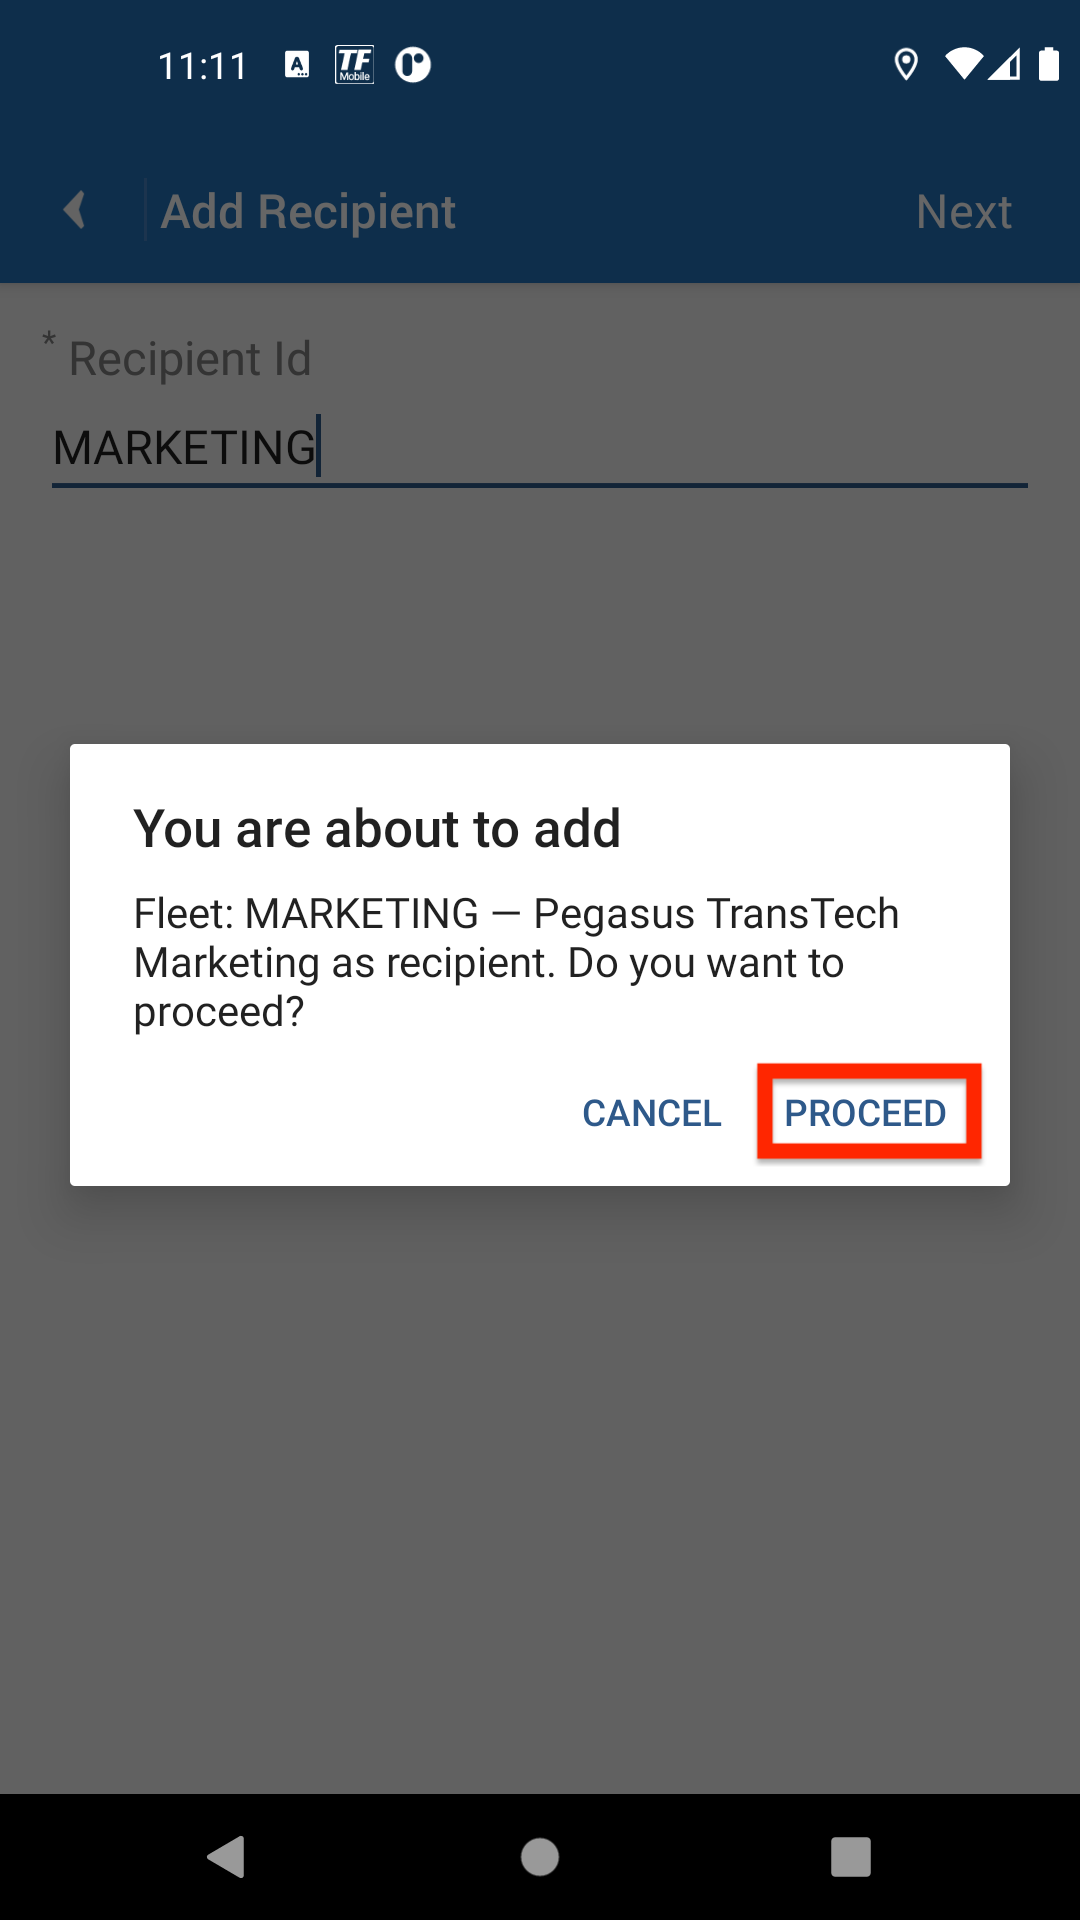Tap the battery status icon
The height and width of the screenshot is (1920, 1080).
pyautogui.click(x=1048, y=65)
